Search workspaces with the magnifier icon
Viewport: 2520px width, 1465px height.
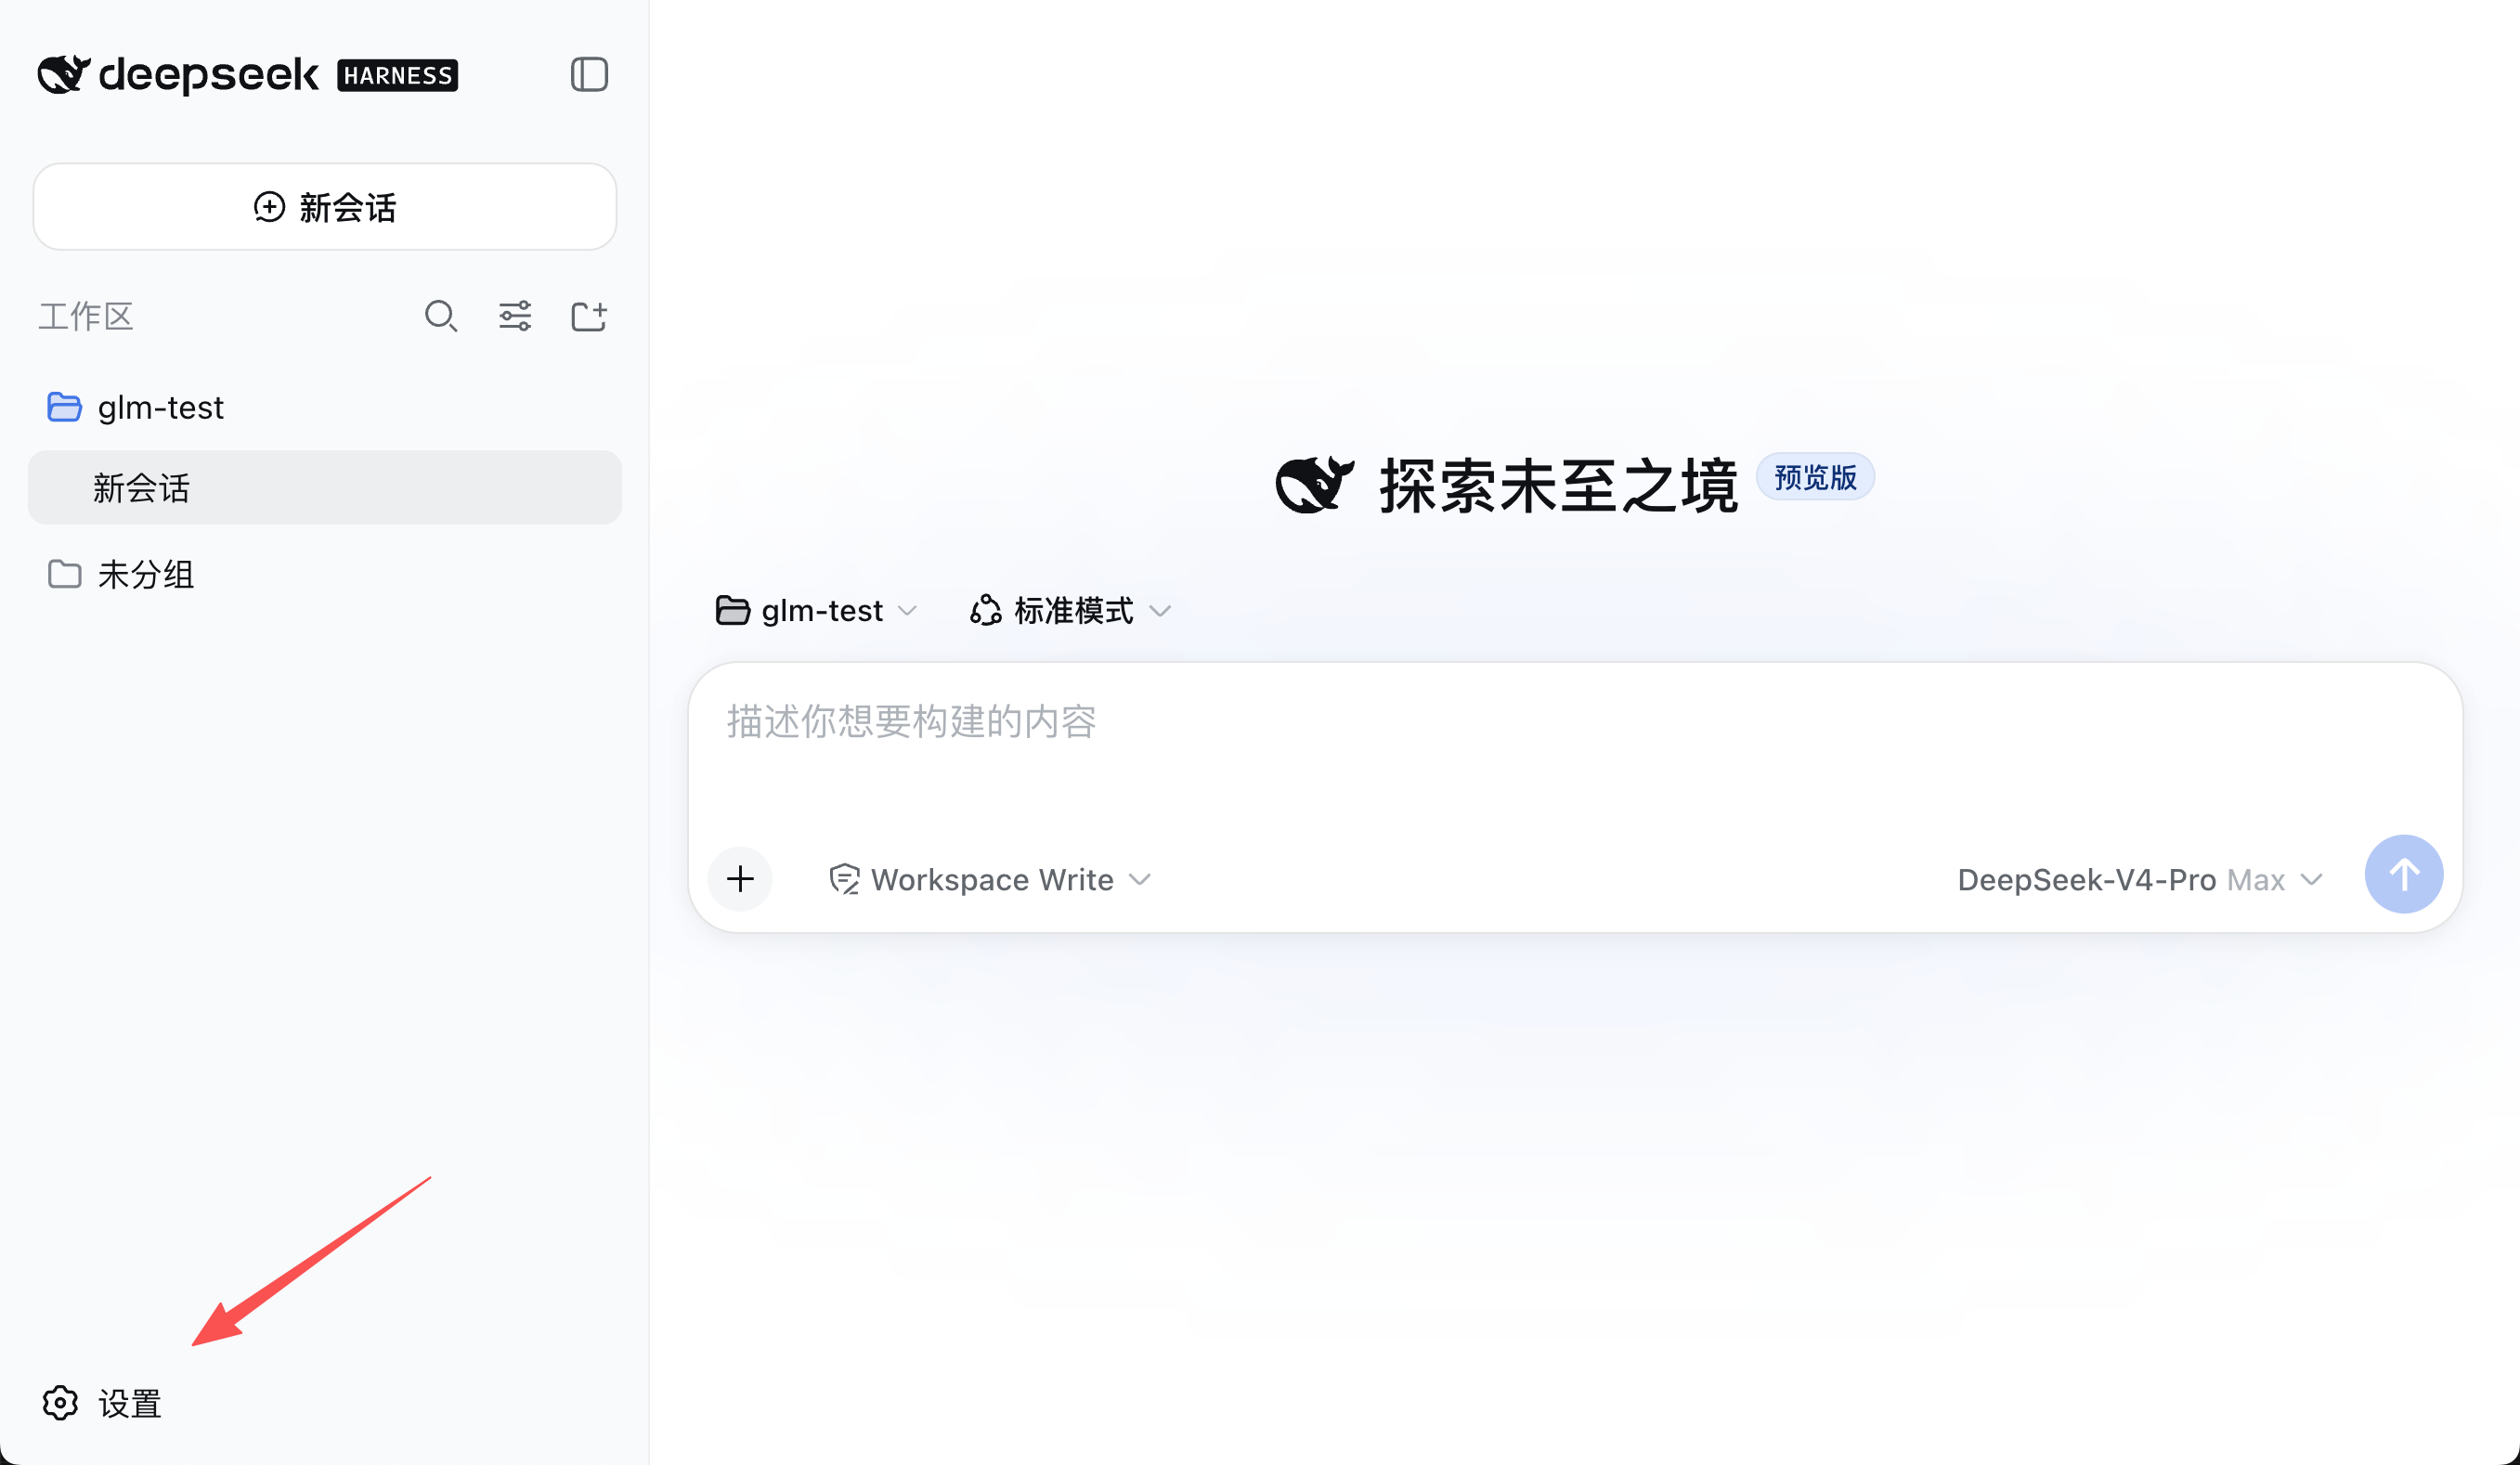point(440,316)
